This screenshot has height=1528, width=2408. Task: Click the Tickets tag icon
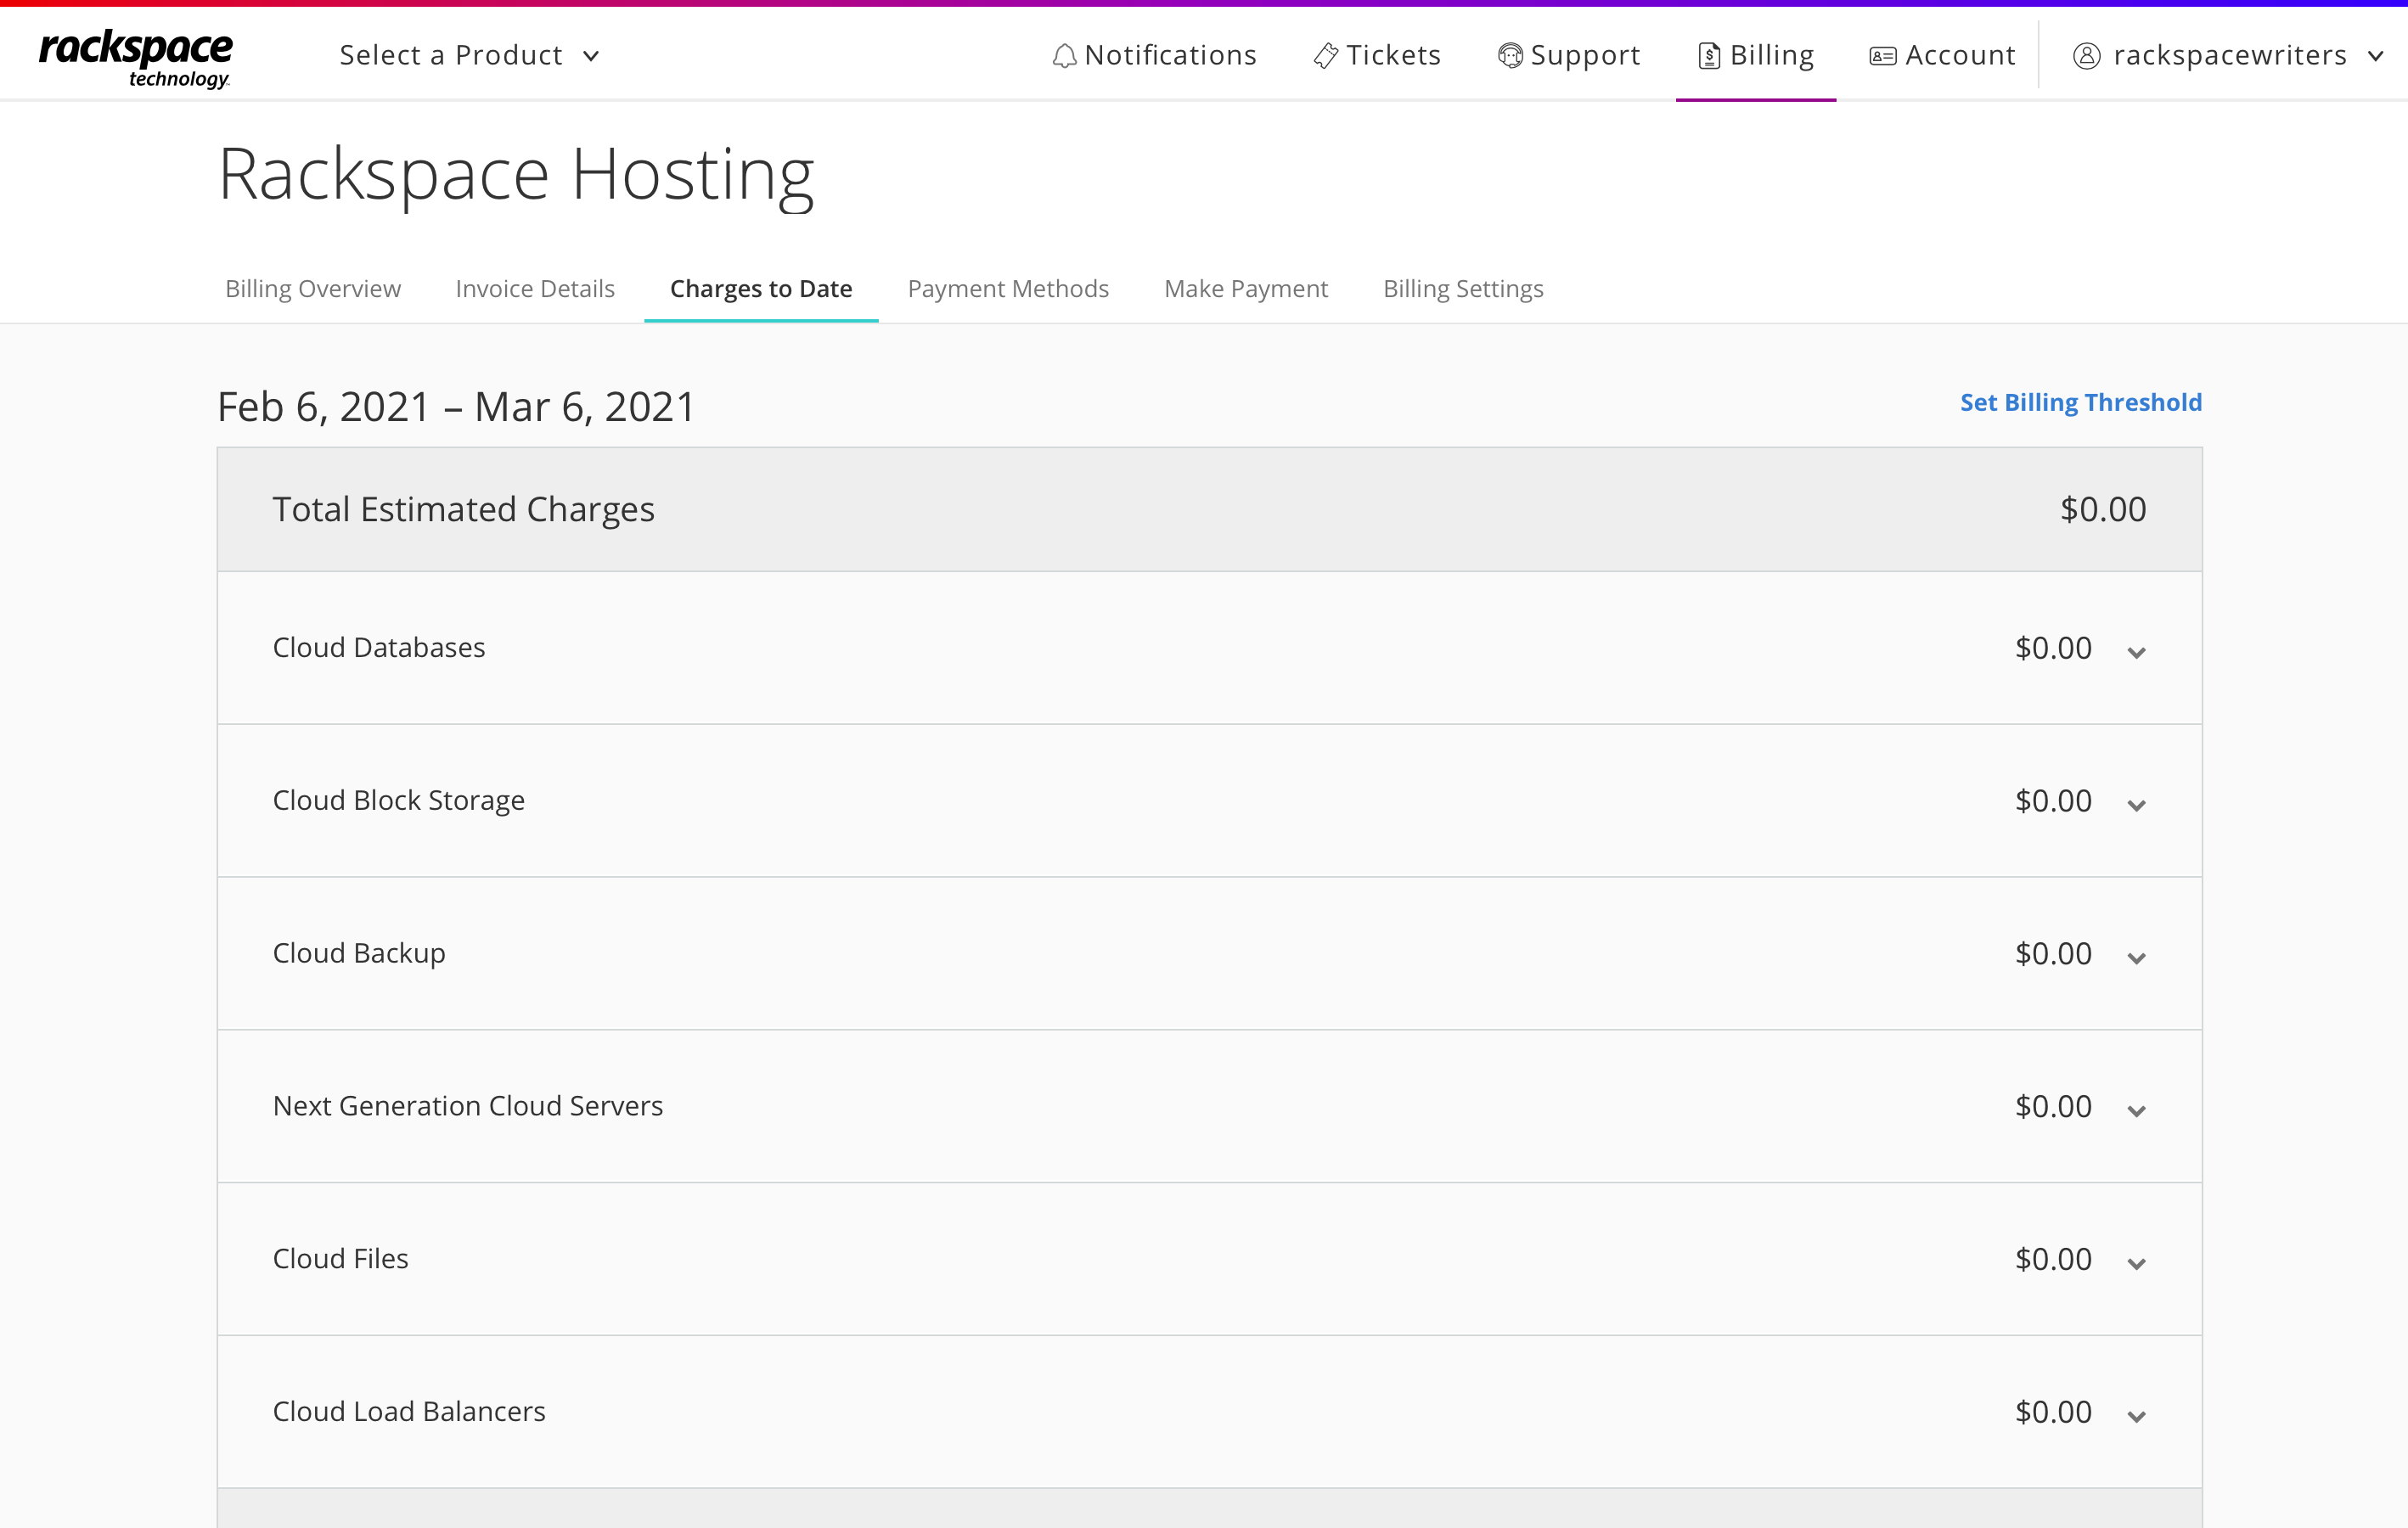(x=1327, y=56)
